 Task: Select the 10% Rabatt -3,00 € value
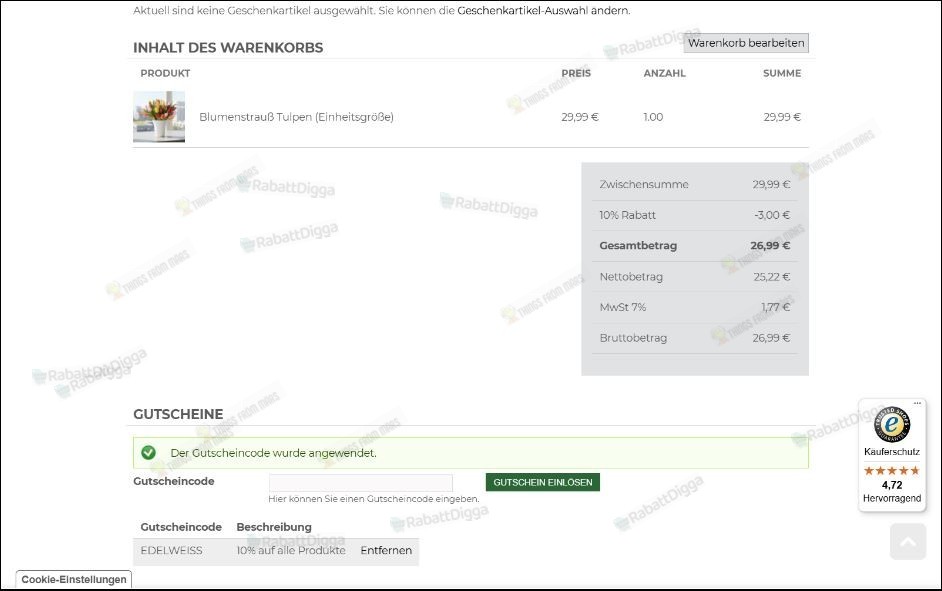772,215
